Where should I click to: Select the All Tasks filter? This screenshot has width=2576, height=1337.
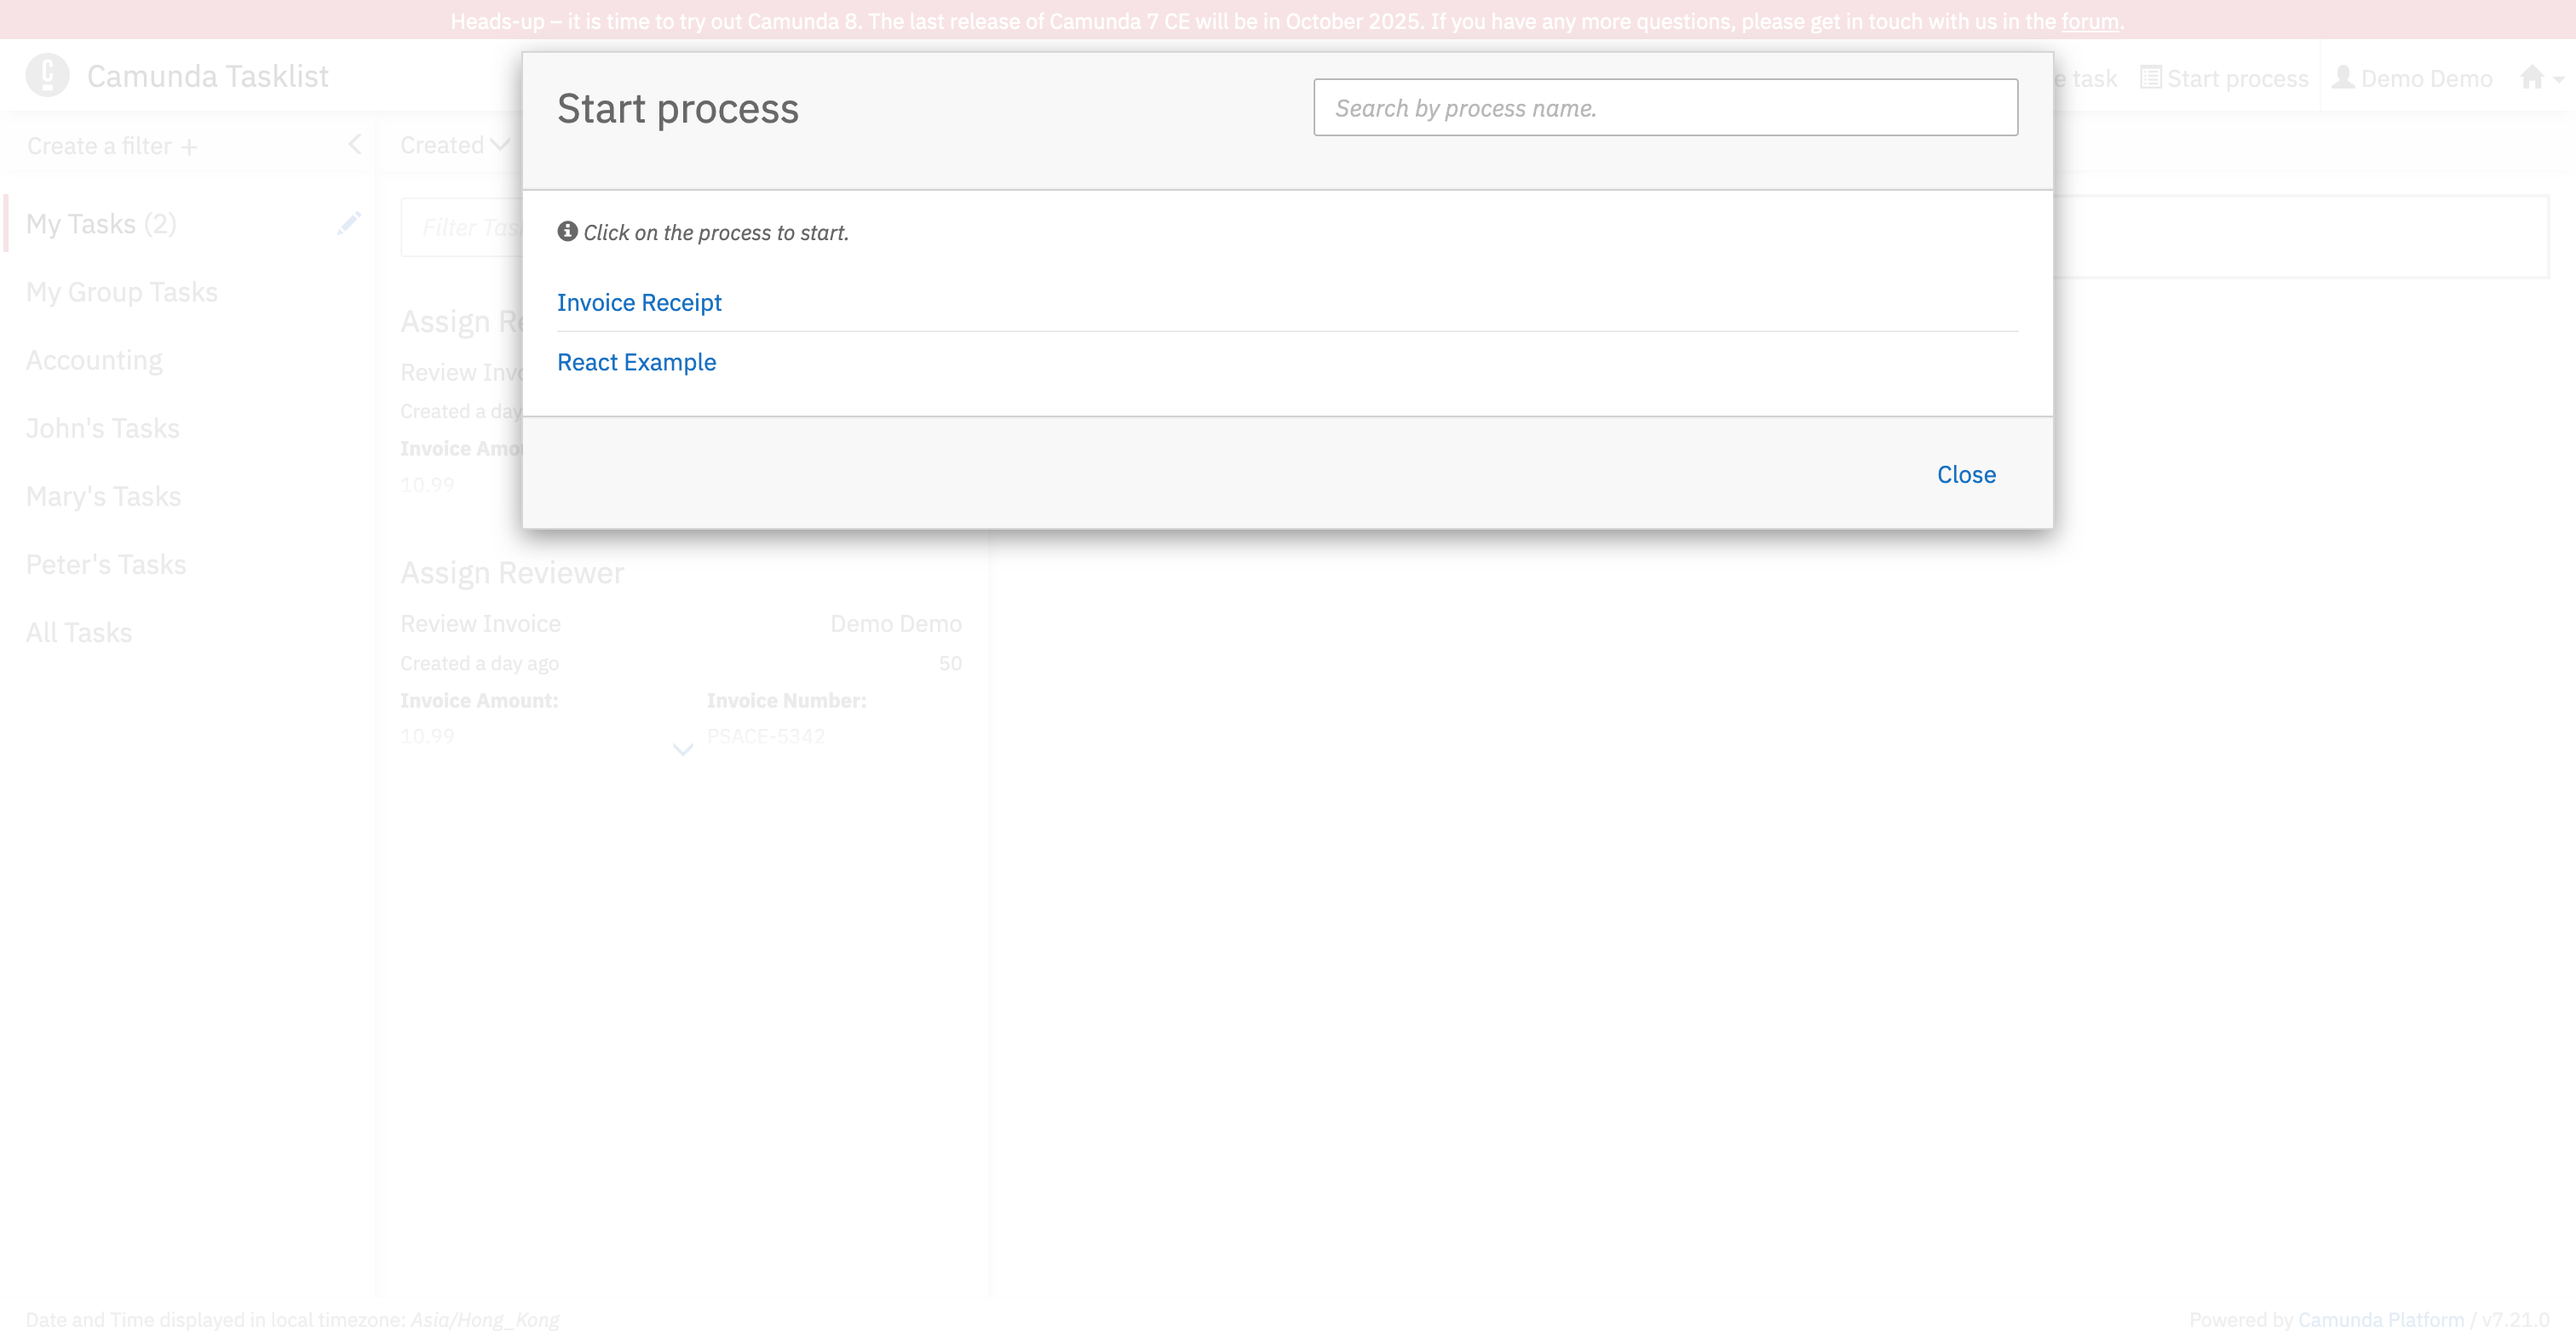coord(79,632)
